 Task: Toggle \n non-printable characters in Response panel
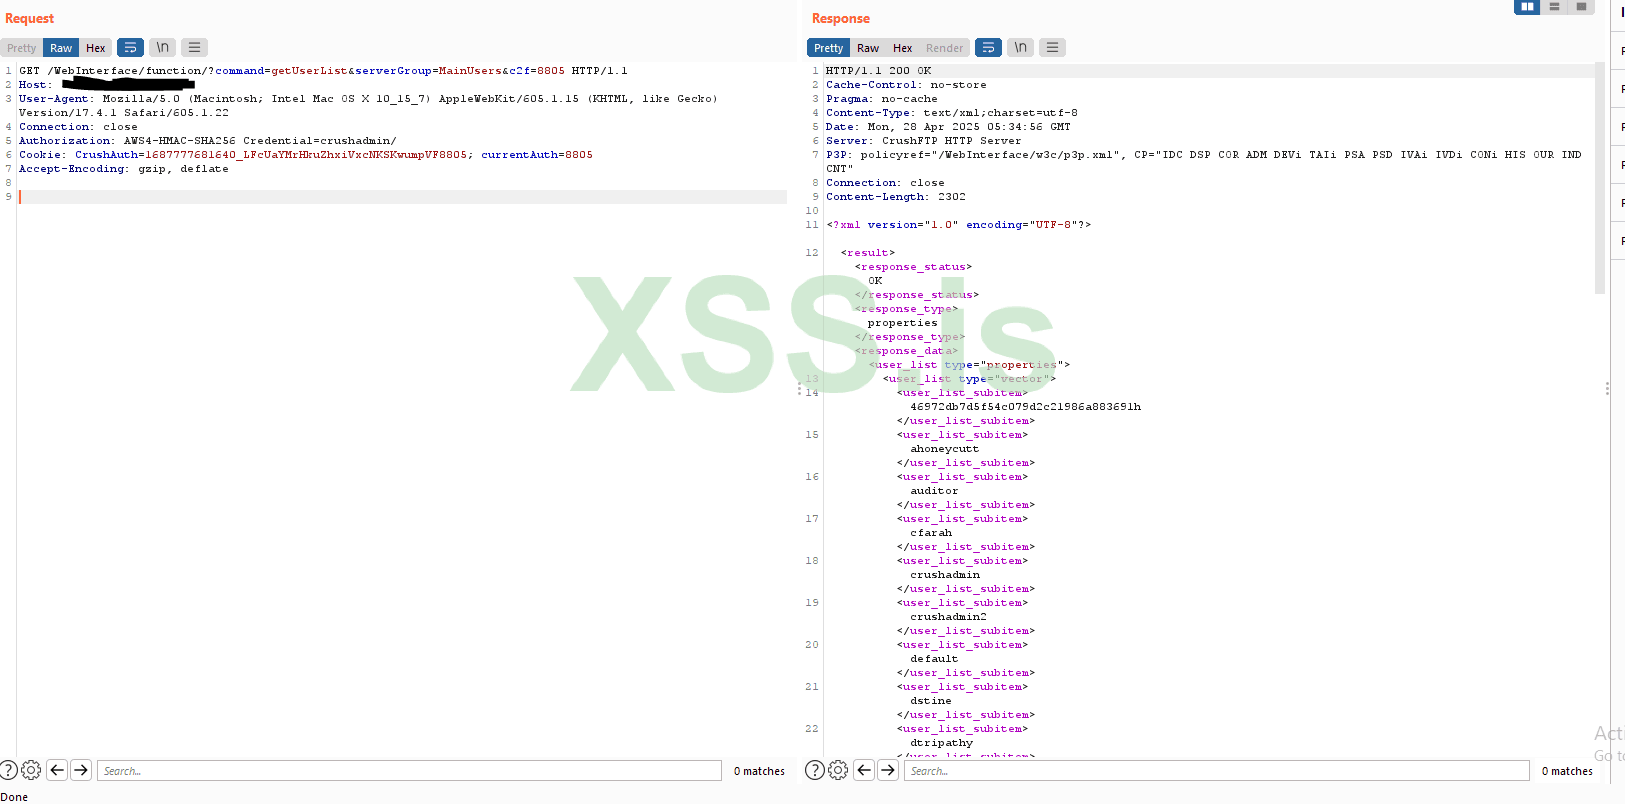[x=1020, y=48]
